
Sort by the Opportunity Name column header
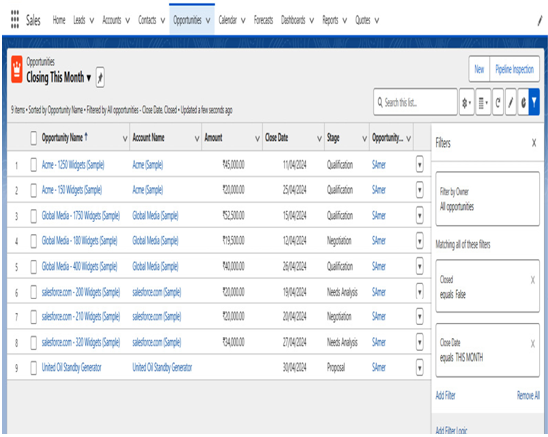tap(64, 137)
